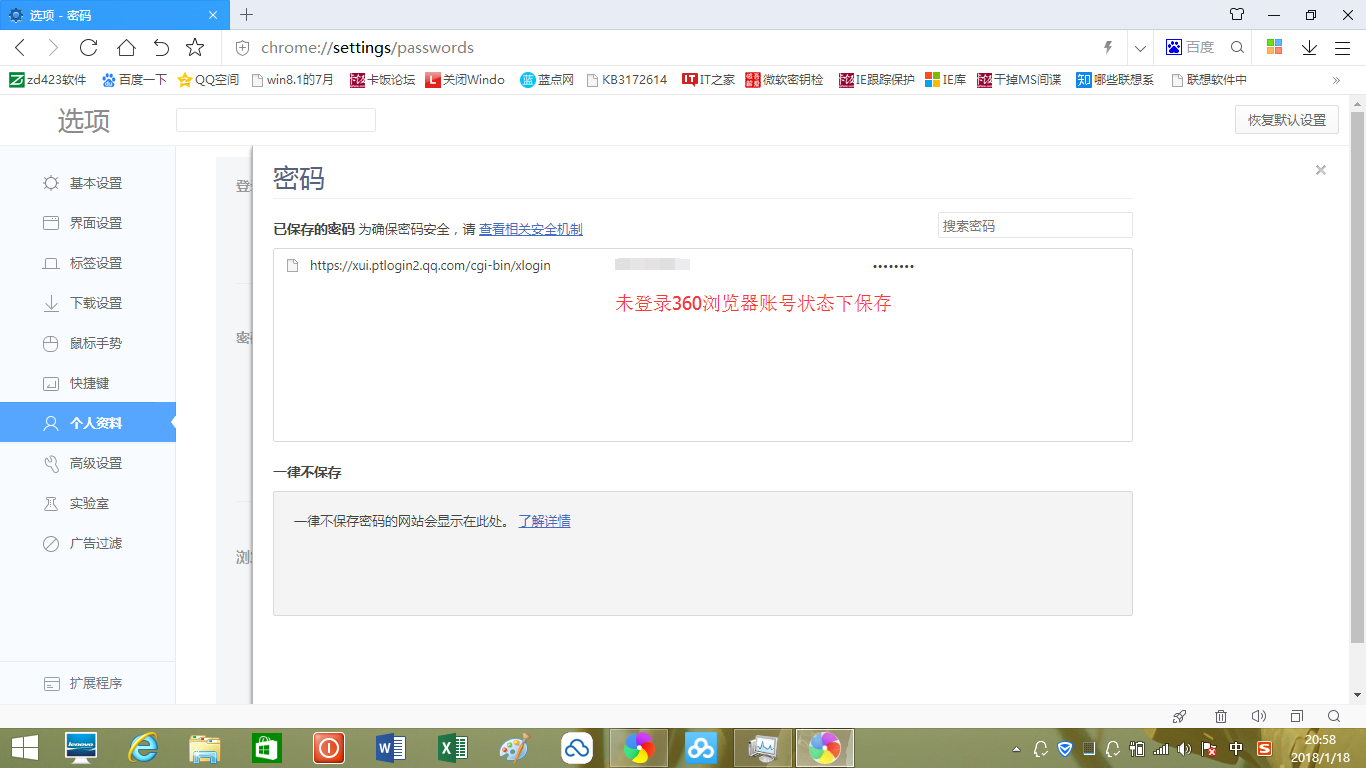Image resolution: width=1366 pixels, height=768 pixels.
Task: Toggle the volume icon in system tray
Action: pyautogui.click(x=1183, y=748)
